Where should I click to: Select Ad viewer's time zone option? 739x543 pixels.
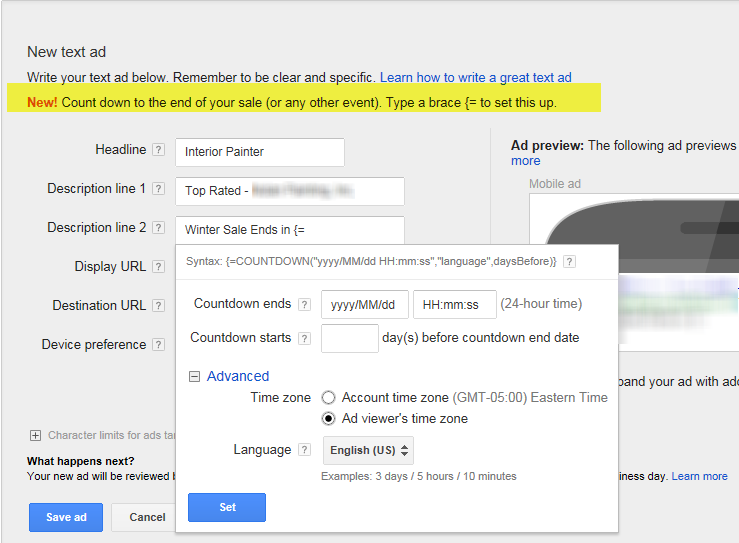pos(328,419)
